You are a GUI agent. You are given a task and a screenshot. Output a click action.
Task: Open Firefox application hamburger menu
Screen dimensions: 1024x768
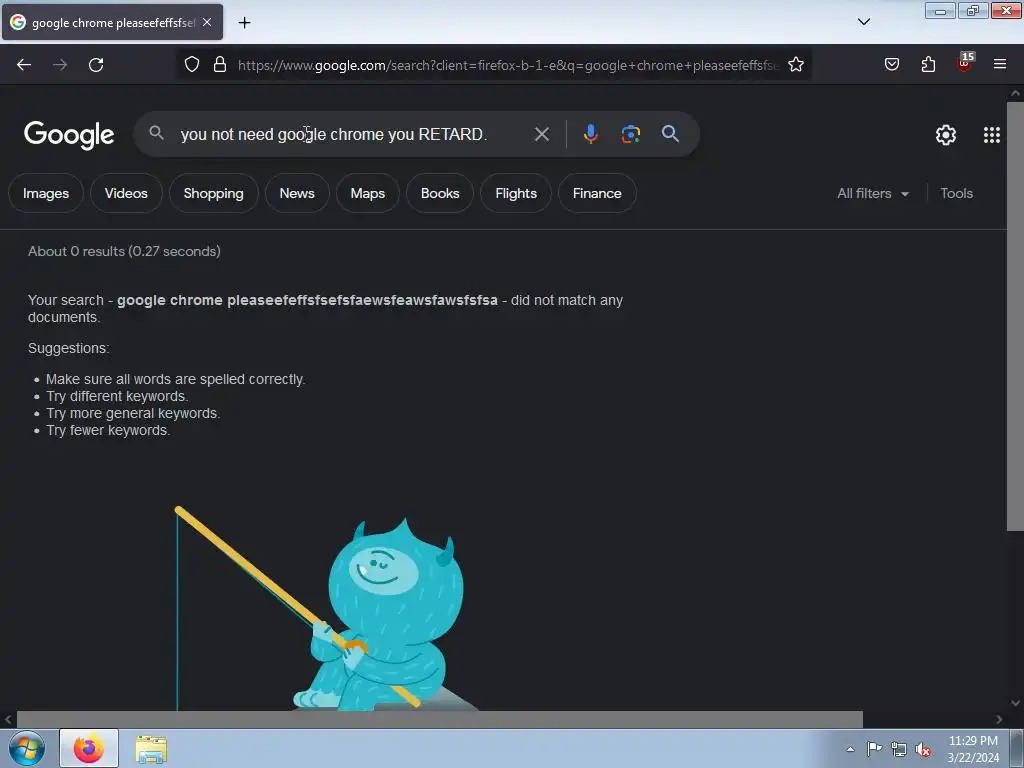tap(1000, 64)
